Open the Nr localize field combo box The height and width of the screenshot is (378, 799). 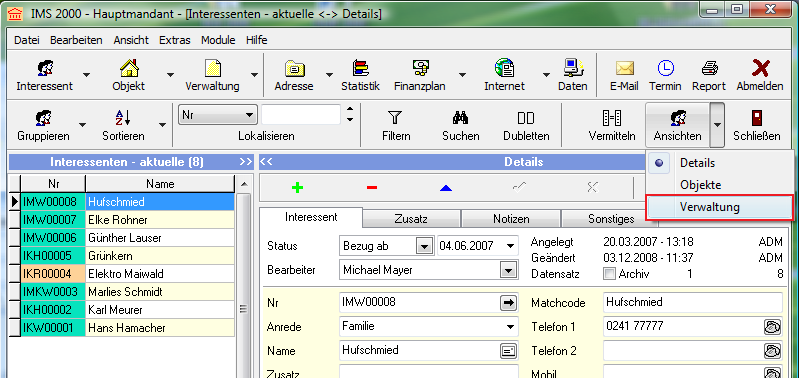218,115
